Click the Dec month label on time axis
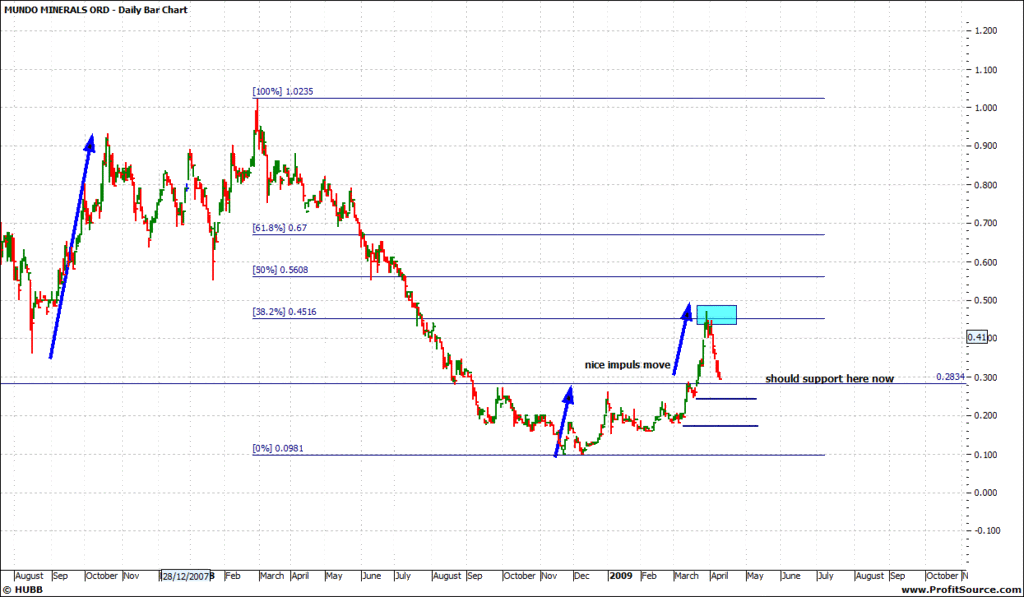The width and height of the screenshot is (1024, 597). point(581,576)
